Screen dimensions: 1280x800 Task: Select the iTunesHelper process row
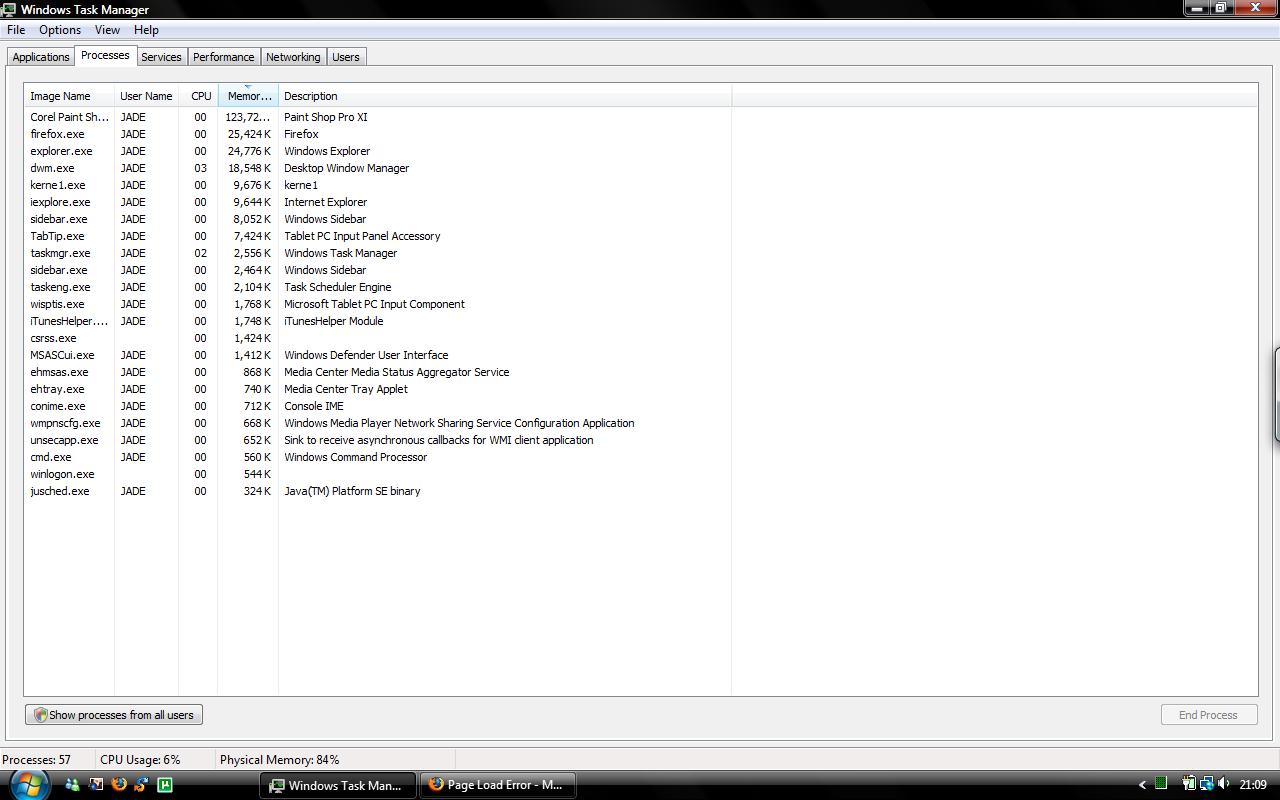point(378,321)
